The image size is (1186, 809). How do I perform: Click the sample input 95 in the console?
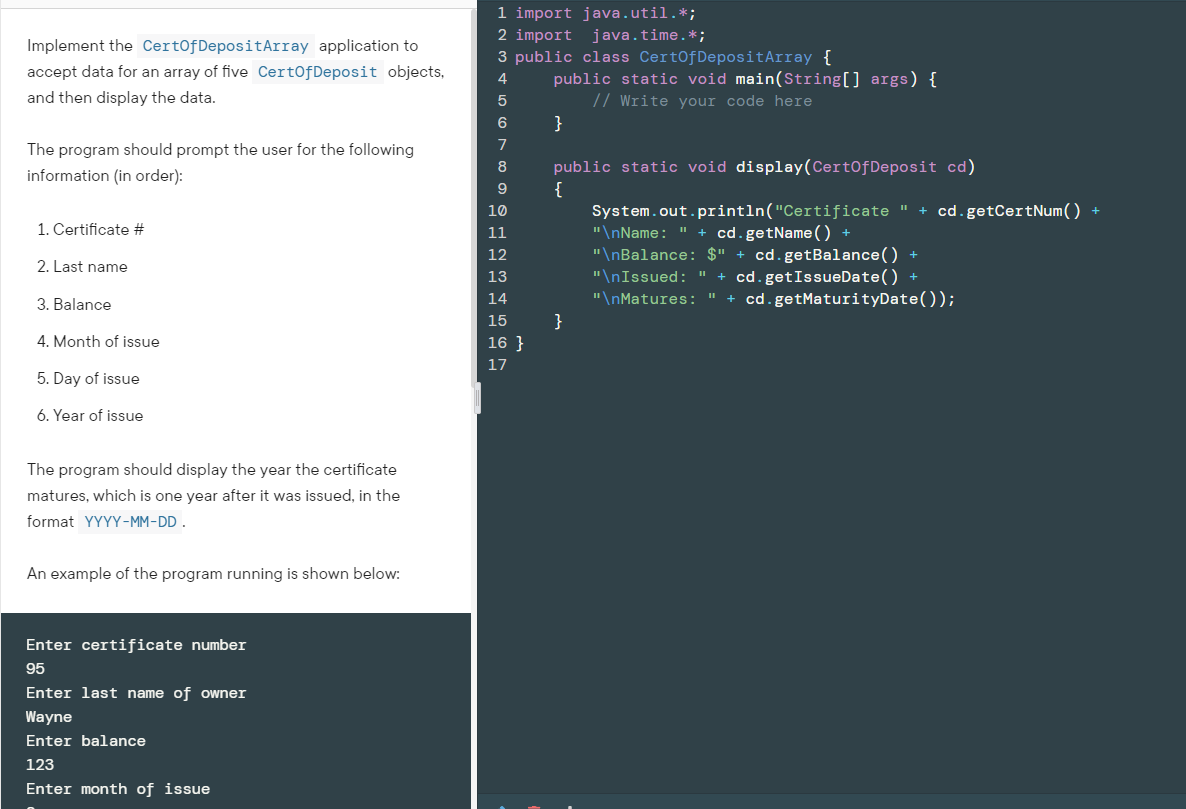[x=35, y=668]
